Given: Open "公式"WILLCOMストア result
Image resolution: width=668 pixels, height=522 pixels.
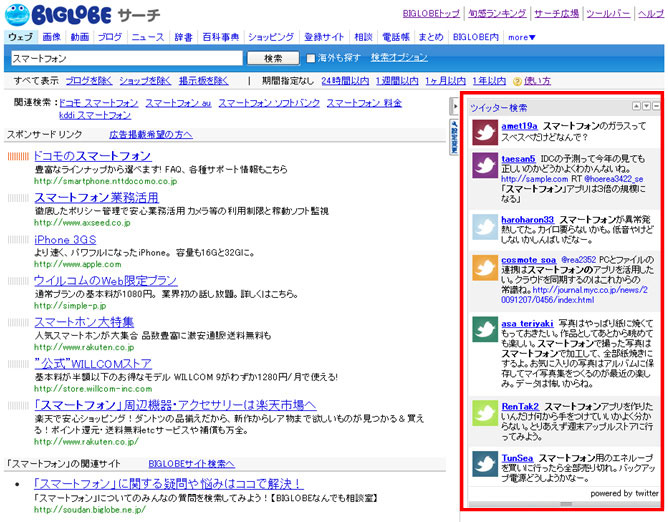Looking at the screenshot, I should (x=93, y=364).
